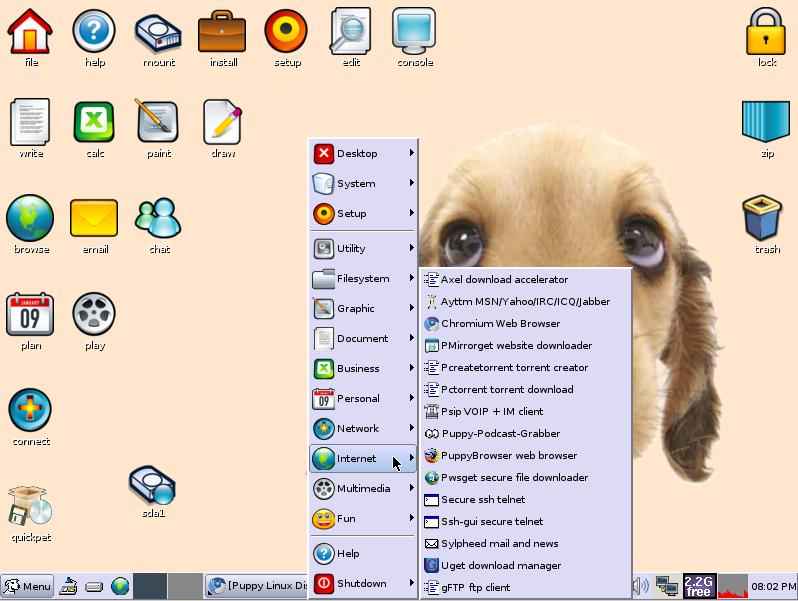This screenshot has height=601, width=798.
Task: Open Pctorrent torrent download
Action: pyautogui.click(x=525, y=389)
